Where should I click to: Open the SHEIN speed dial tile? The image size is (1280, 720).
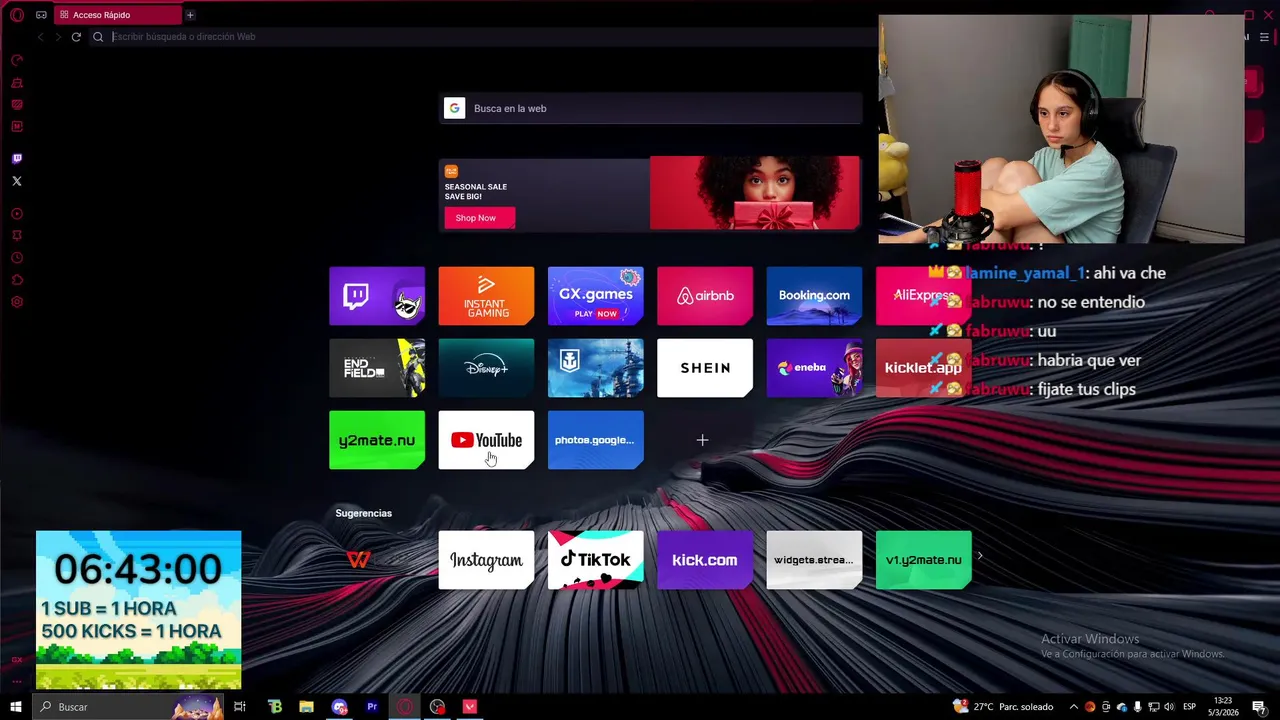point(705,368)
